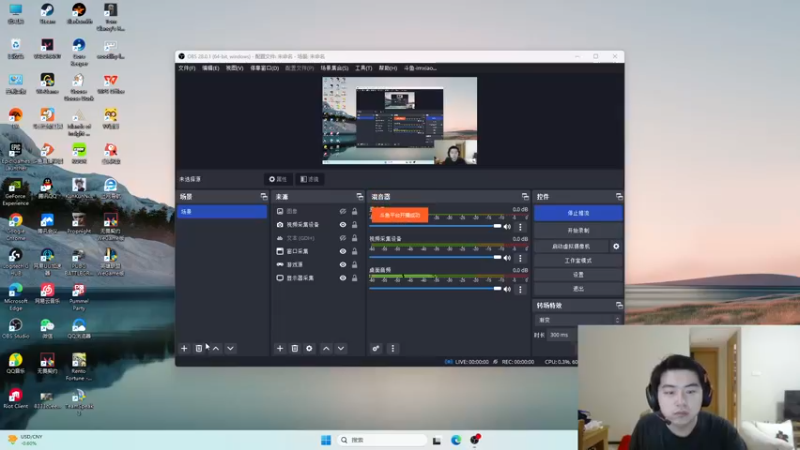Open the 编辑(E) menu

pyautogui.click(x=210, y=68)
